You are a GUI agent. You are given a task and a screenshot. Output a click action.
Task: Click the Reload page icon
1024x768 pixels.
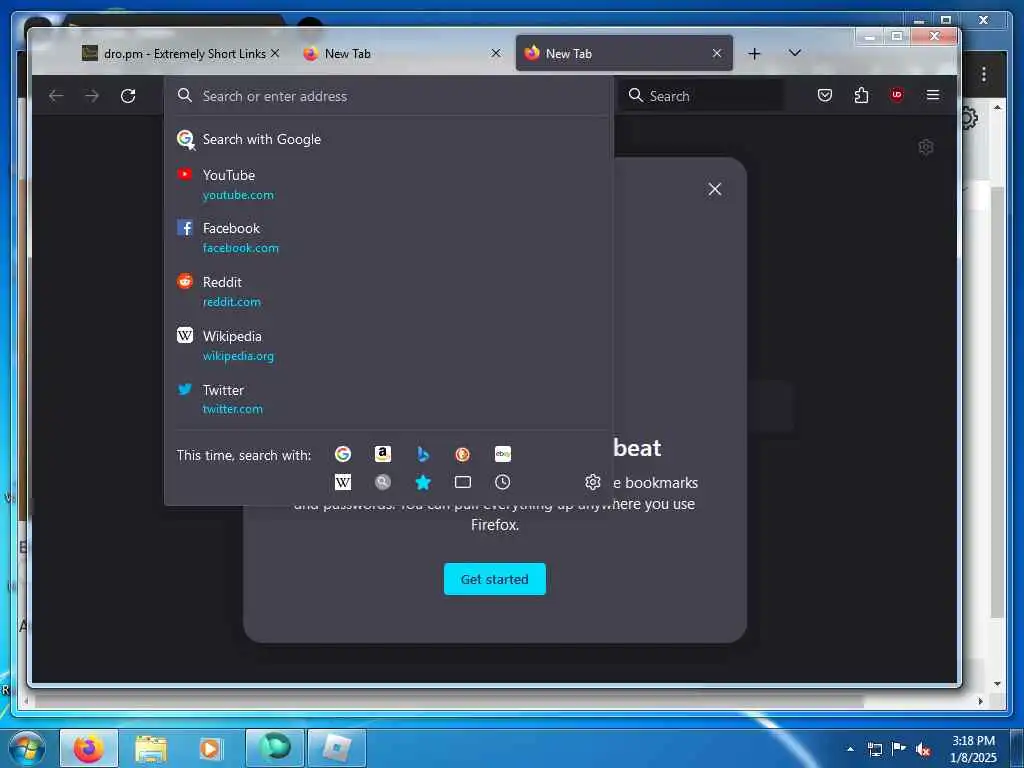[128, 96]
